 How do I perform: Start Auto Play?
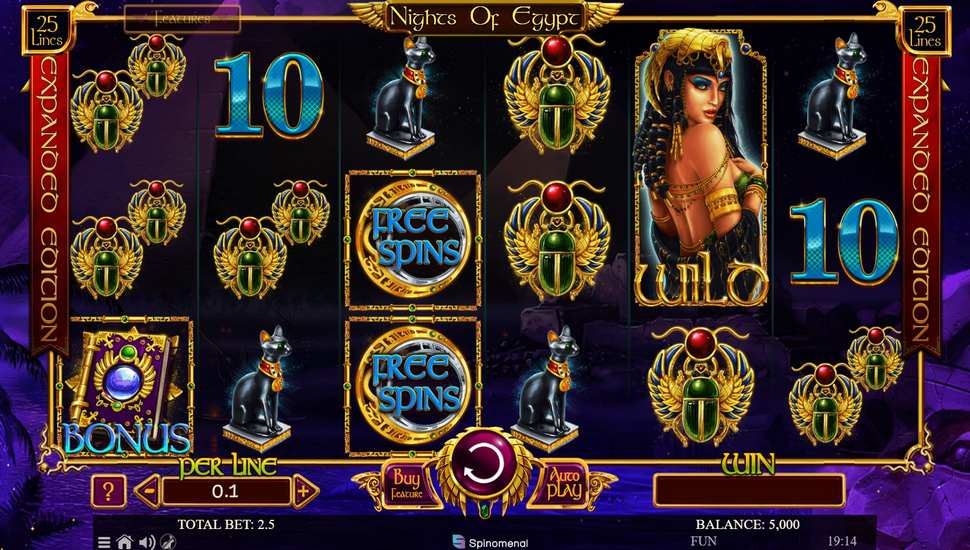click(x=564, y=484)
